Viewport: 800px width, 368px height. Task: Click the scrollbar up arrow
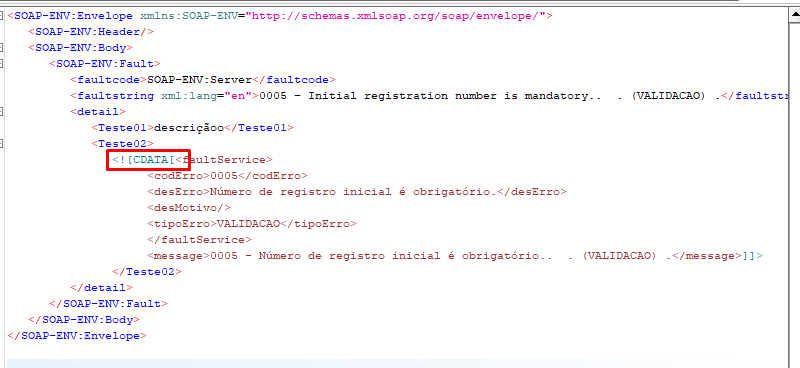(x=795, y=16)
